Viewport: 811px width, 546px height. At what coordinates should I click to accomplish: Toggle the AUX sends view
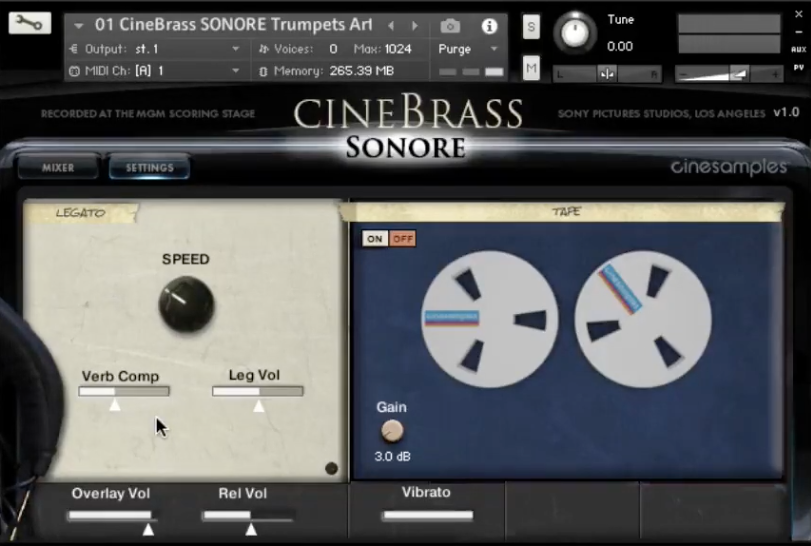tap(799, 50)
